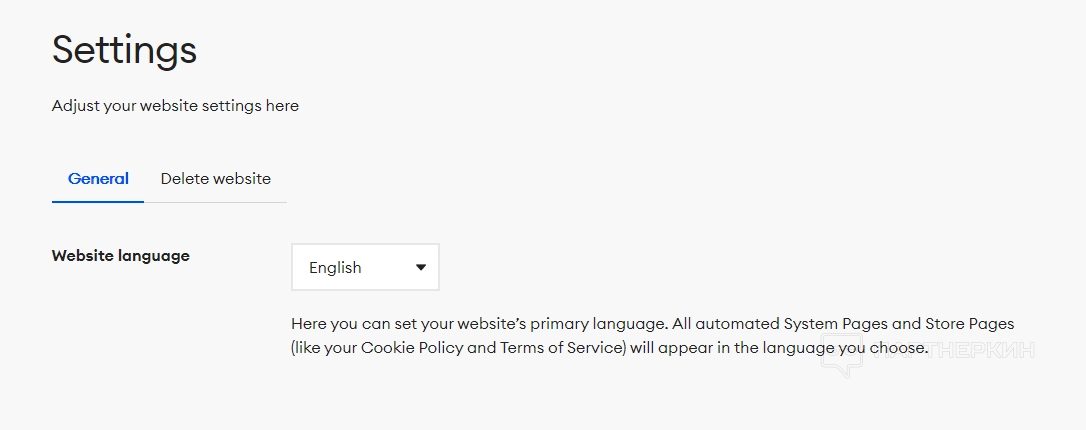
Task: Click 'System Pages' in the description text
Action: [834, 324]
